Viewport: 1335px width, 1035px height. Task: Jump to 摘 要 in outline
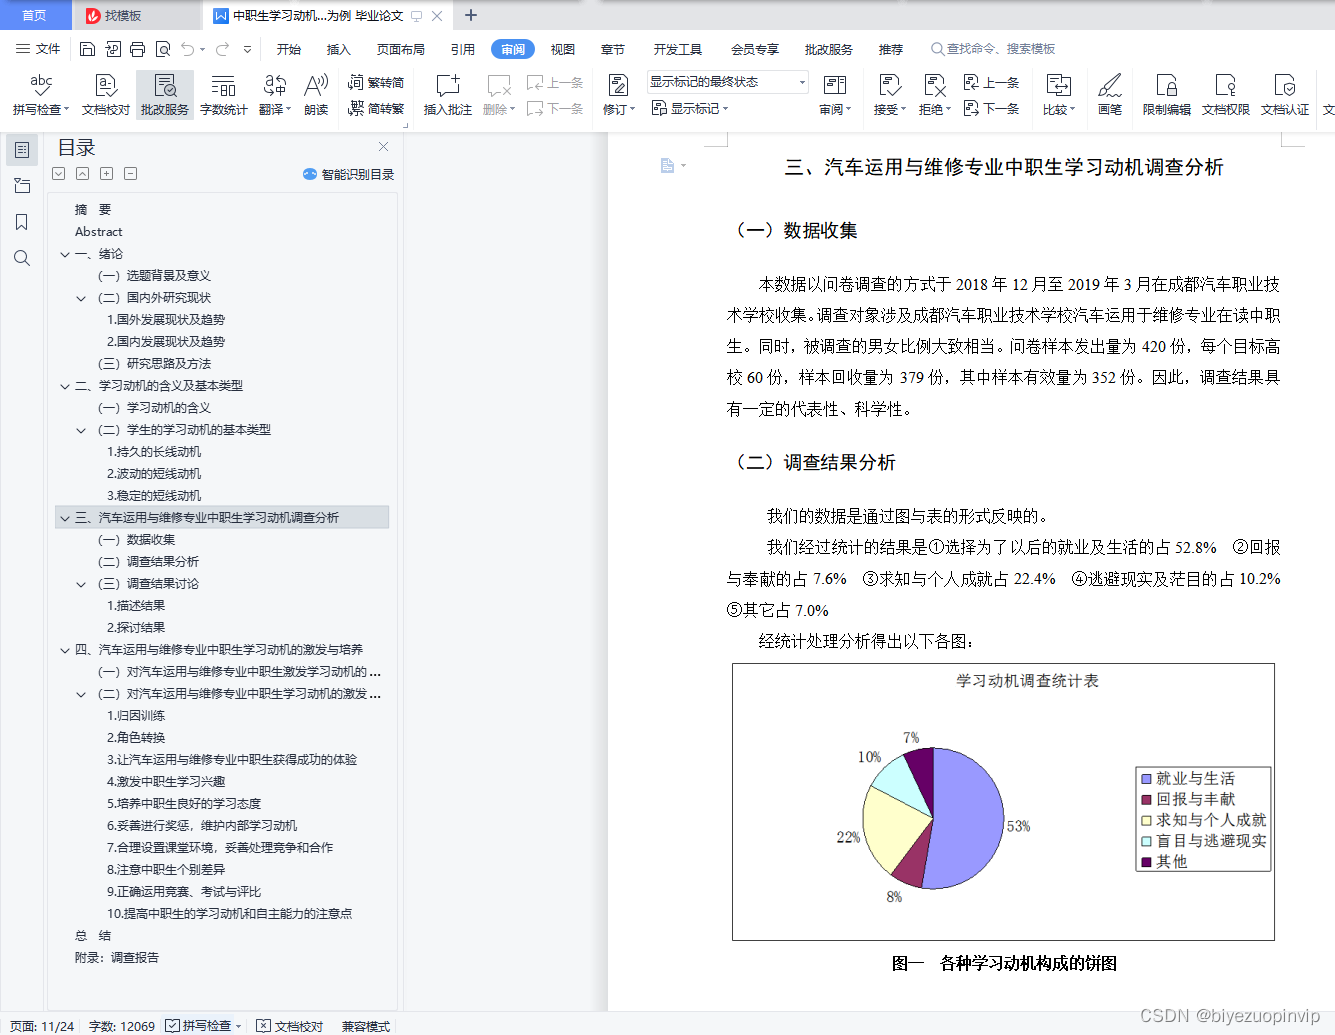coord(93,210)
